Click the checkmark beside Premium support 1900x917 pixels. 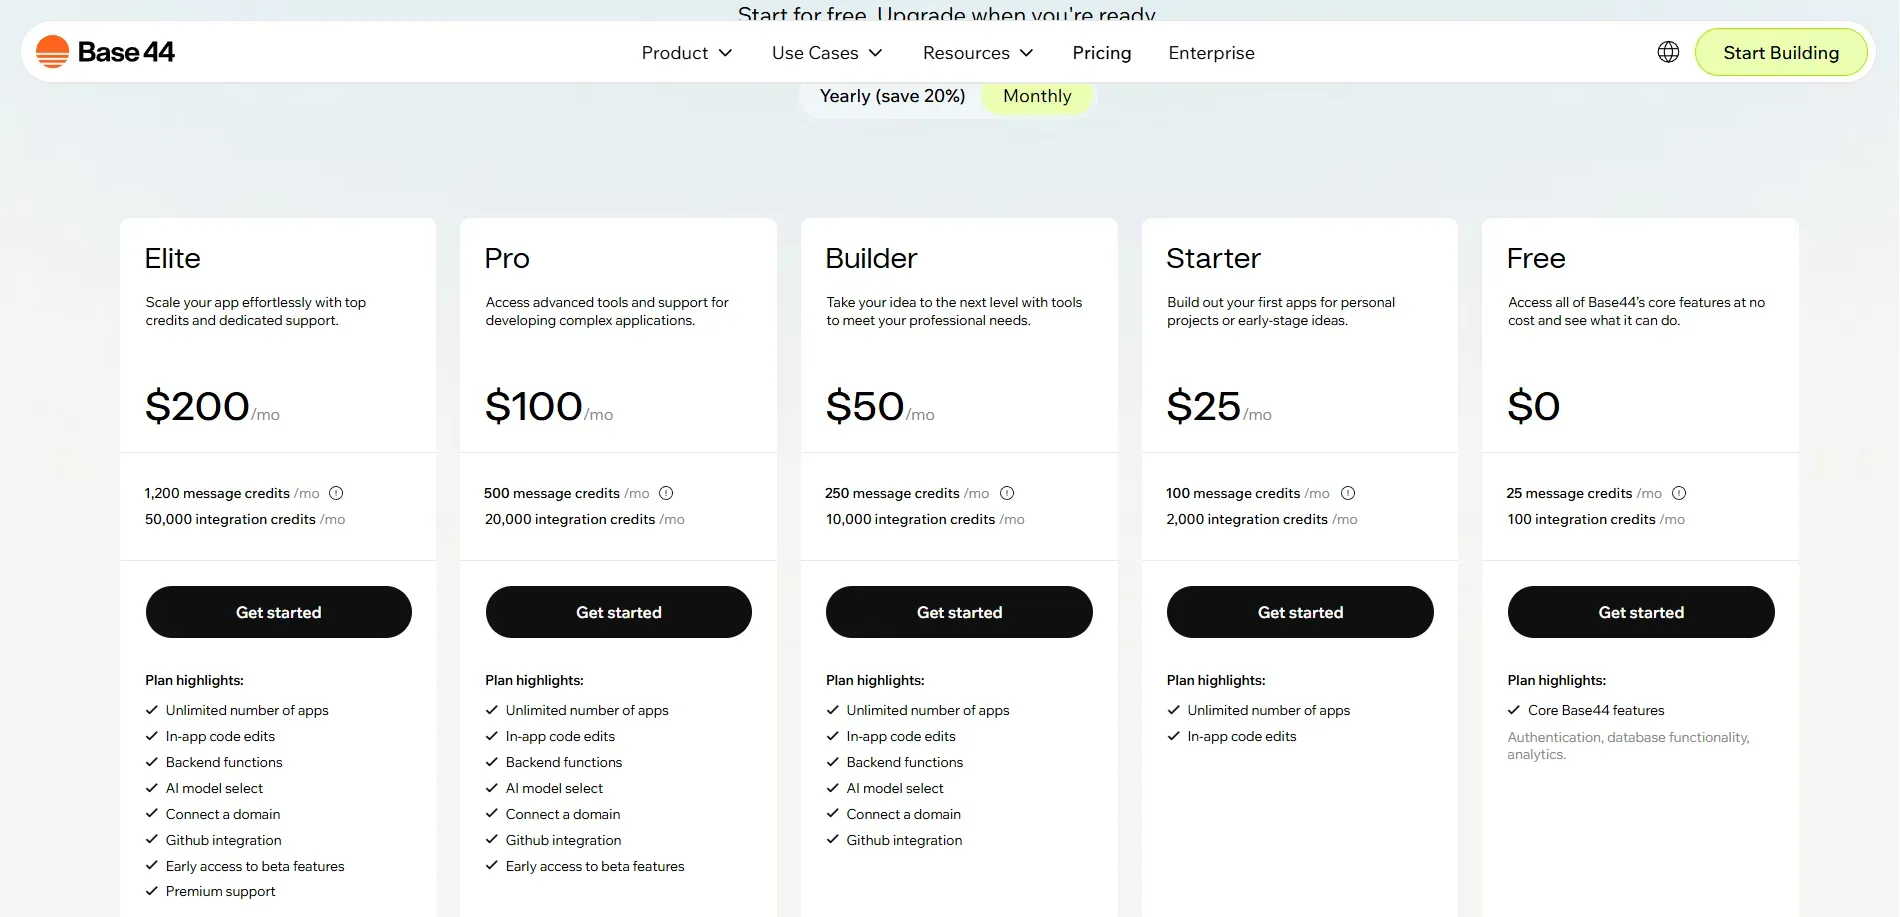pos(150,891)
